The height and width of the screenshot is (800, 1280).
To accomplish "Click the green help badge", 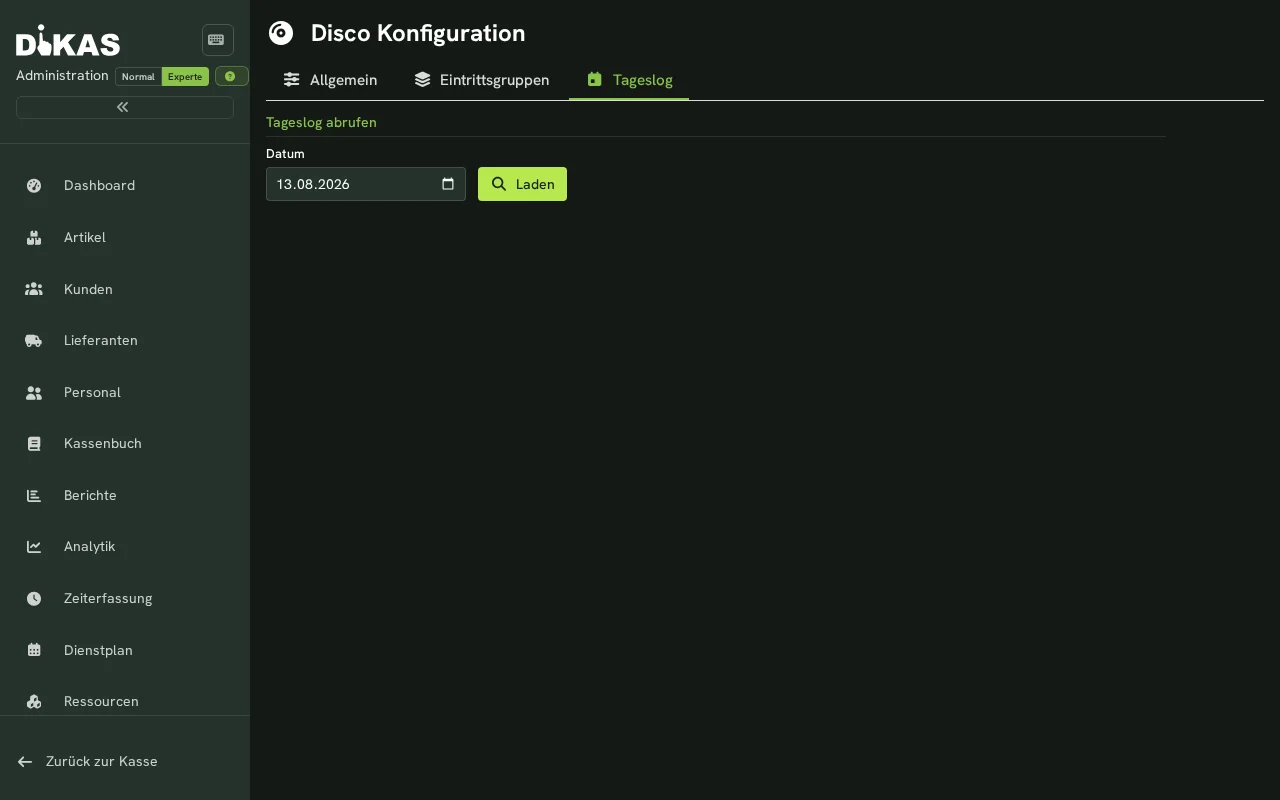I will pos(231,76).
